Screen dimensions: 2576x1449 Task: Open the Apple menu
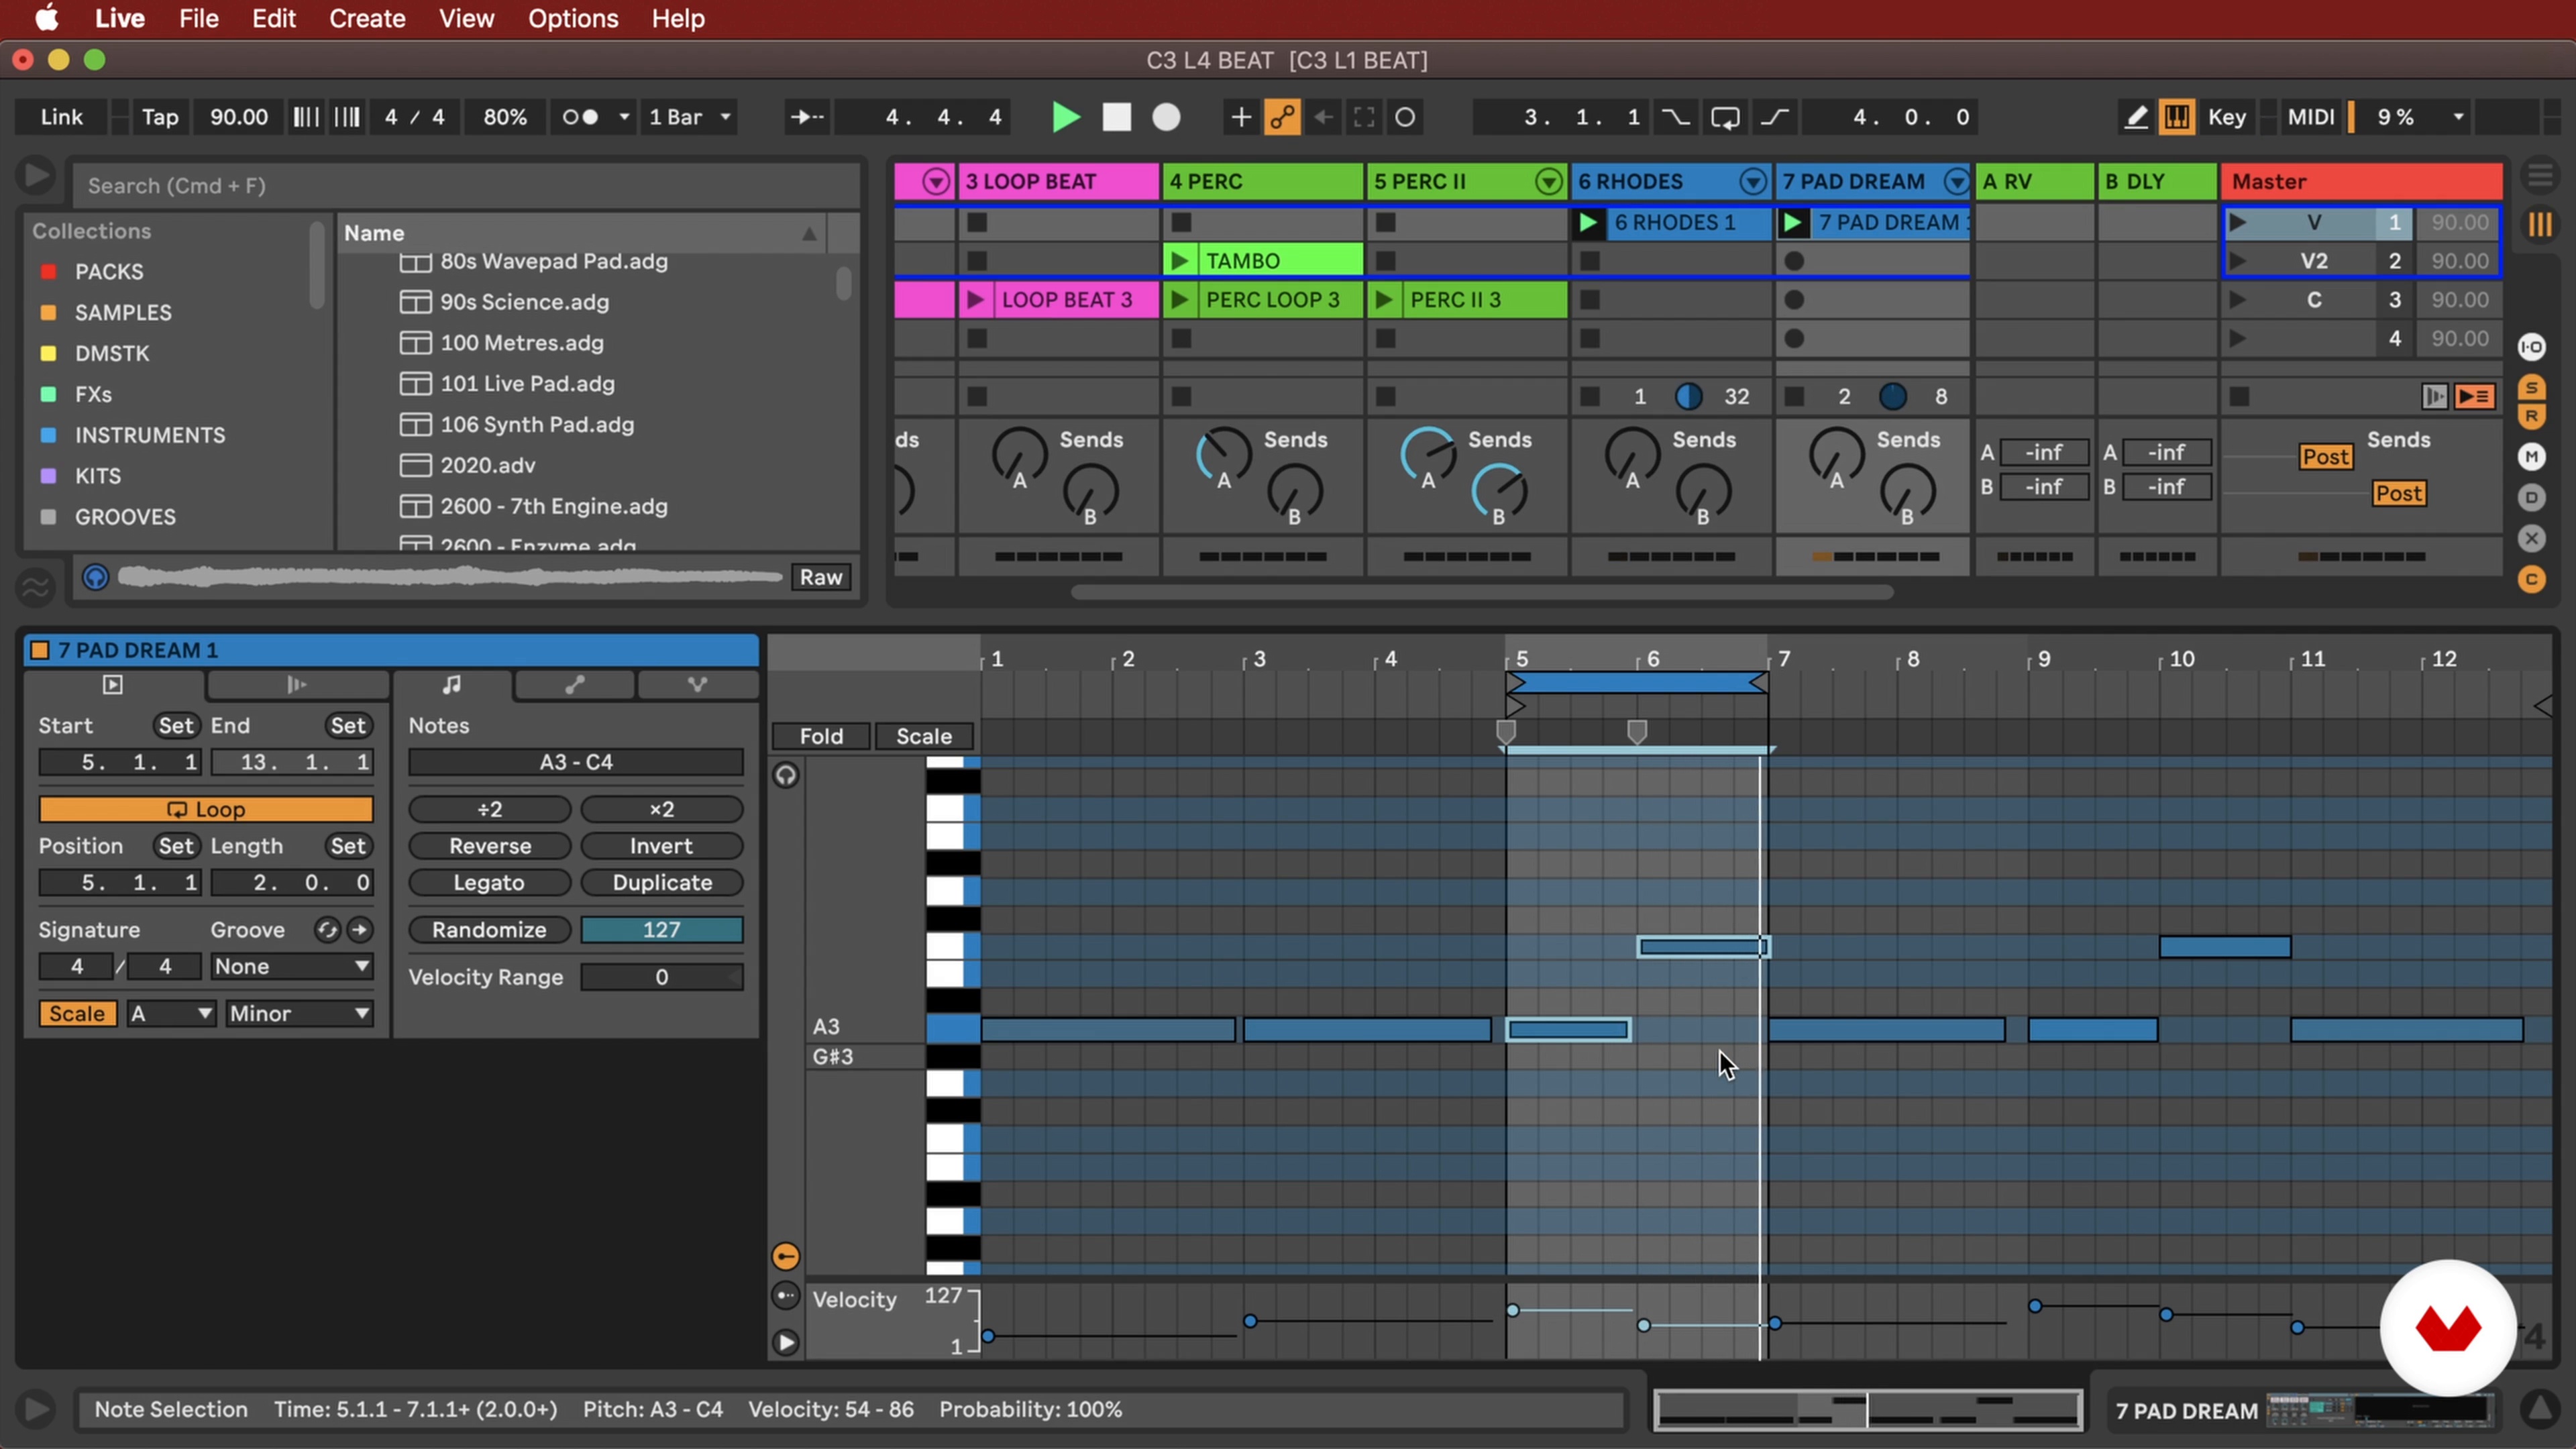[46, 19]
